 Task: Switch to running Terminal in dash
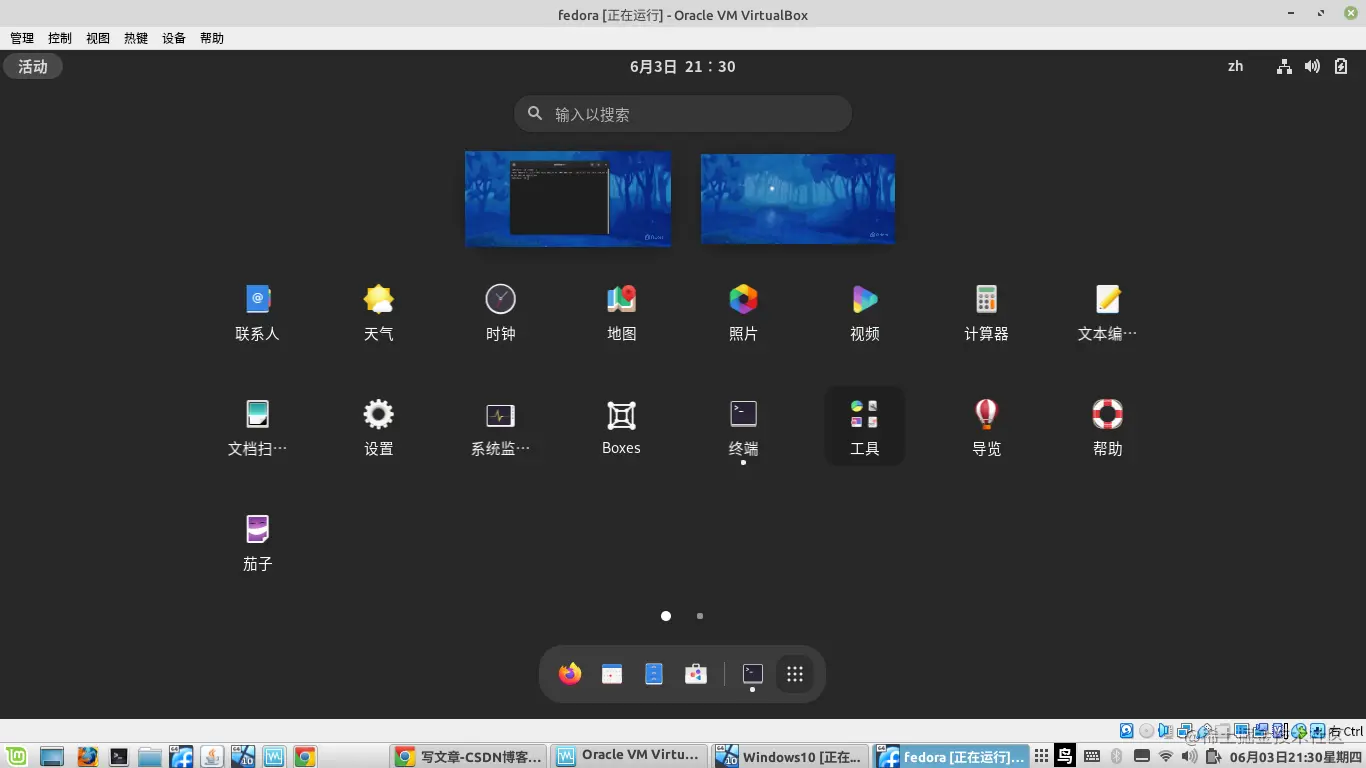753,674
